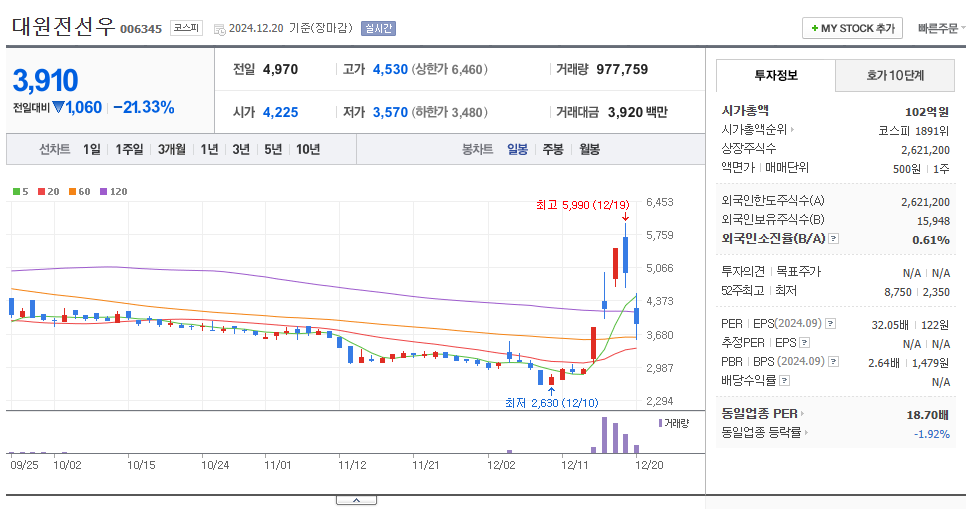Select the 3년 line chart period
Viewport: 966px width, 509px height.
point(241,149)
